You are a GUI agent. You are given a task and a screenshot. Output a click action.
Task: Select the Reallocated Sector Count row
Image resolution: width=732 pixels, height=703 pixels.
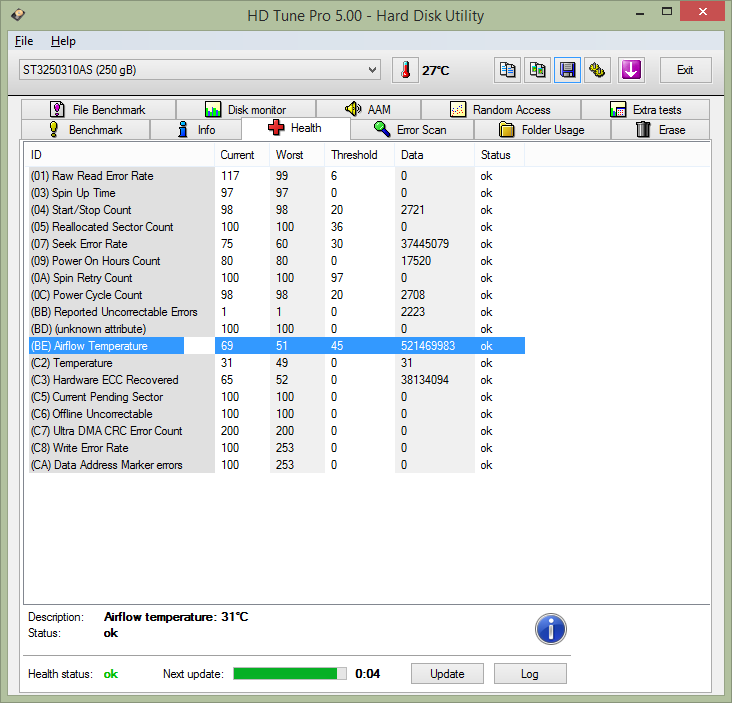(276, 227)
